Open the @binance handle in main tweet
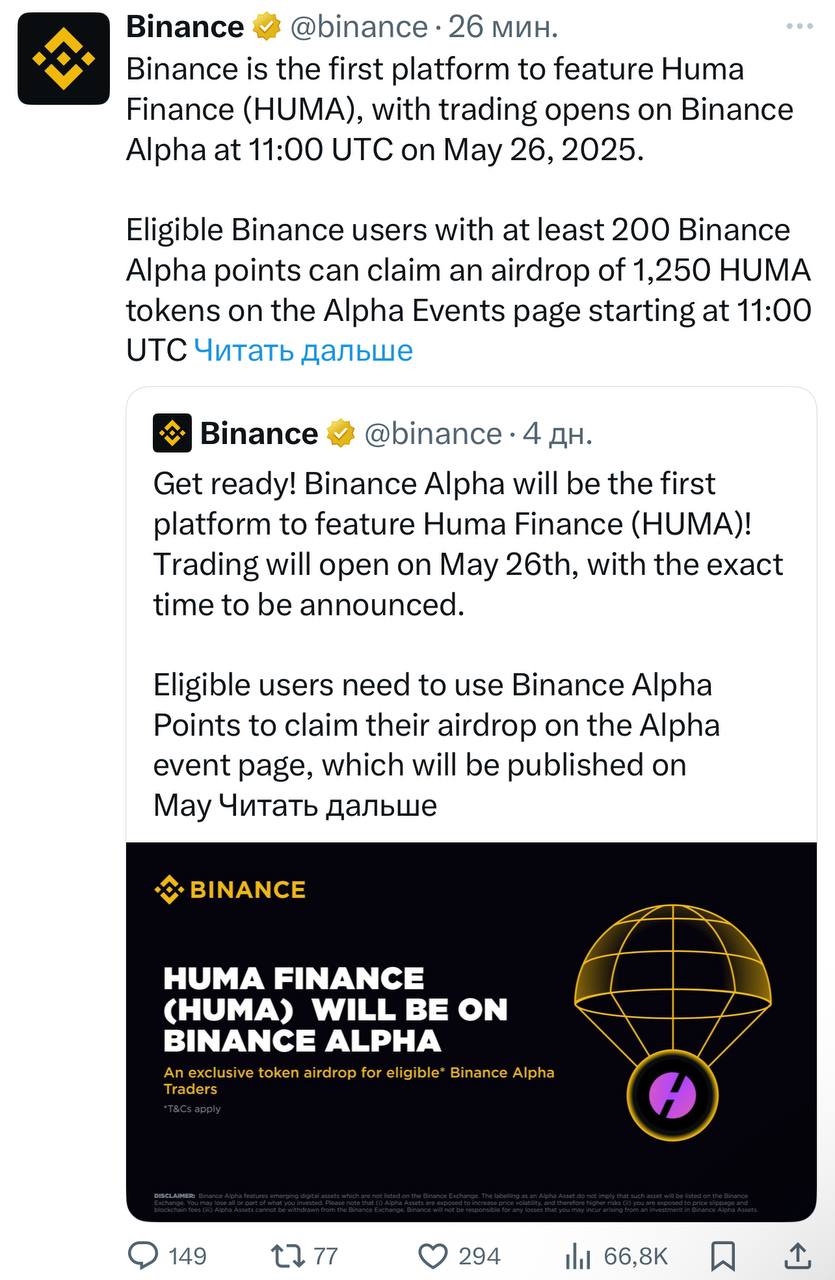This screenshot has width=835, height=1280. coord(361,27)
